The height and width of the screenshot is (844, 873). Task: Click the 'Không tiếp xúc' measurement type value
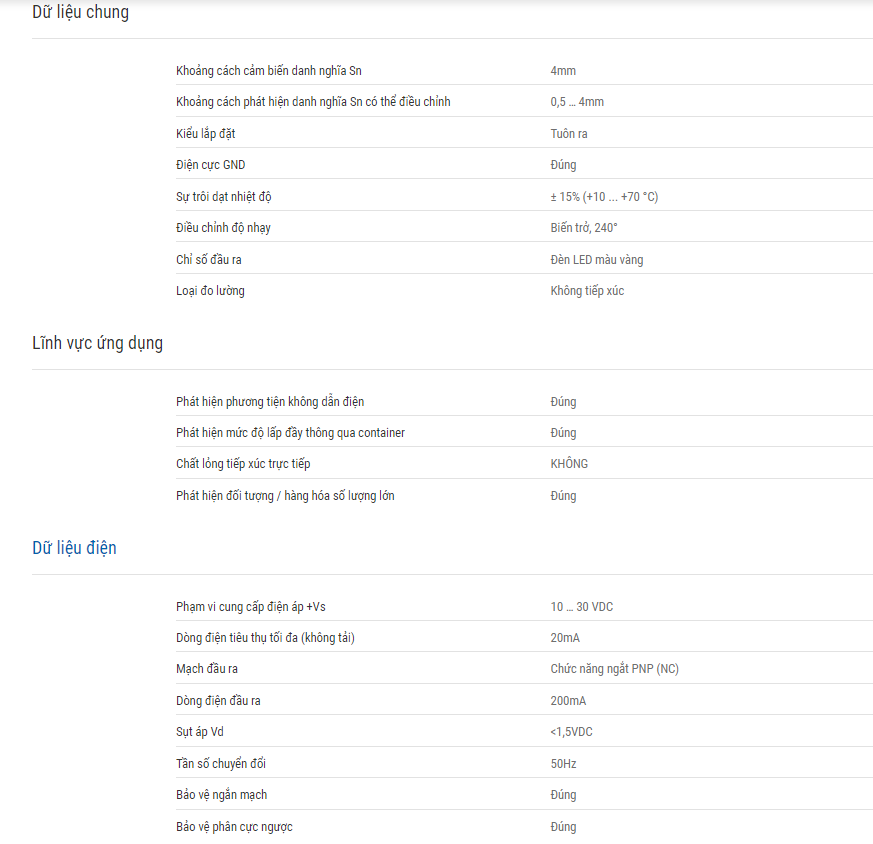coord(587,291)
